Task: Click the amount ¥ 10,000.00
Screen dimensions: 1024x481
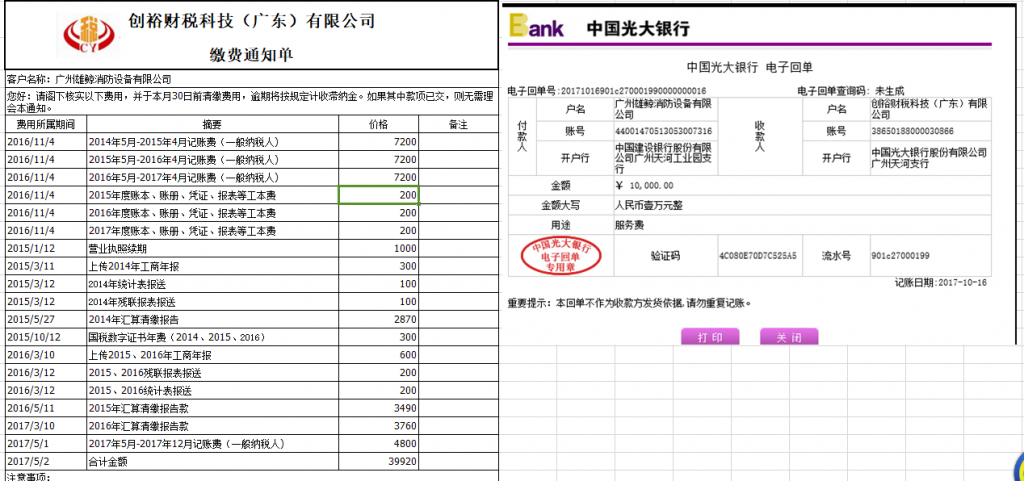Action: (644, 185)
